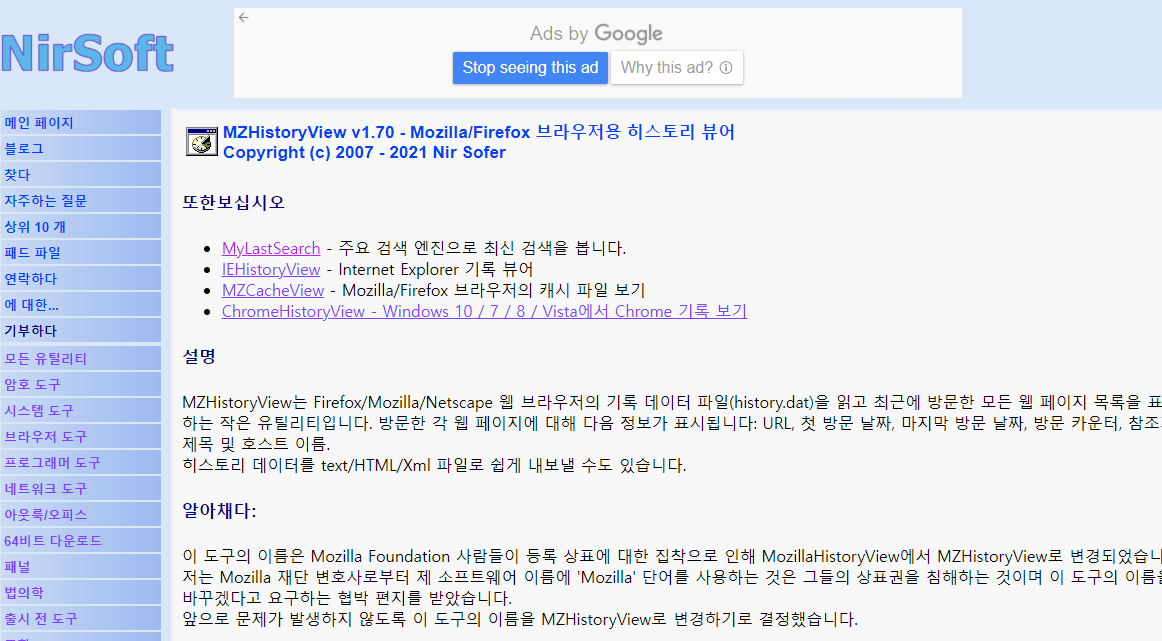Click text 'Internet Explorer 기록 뷰어'
This screenshot has width=1162, height=641.
[x=436, y=269]
